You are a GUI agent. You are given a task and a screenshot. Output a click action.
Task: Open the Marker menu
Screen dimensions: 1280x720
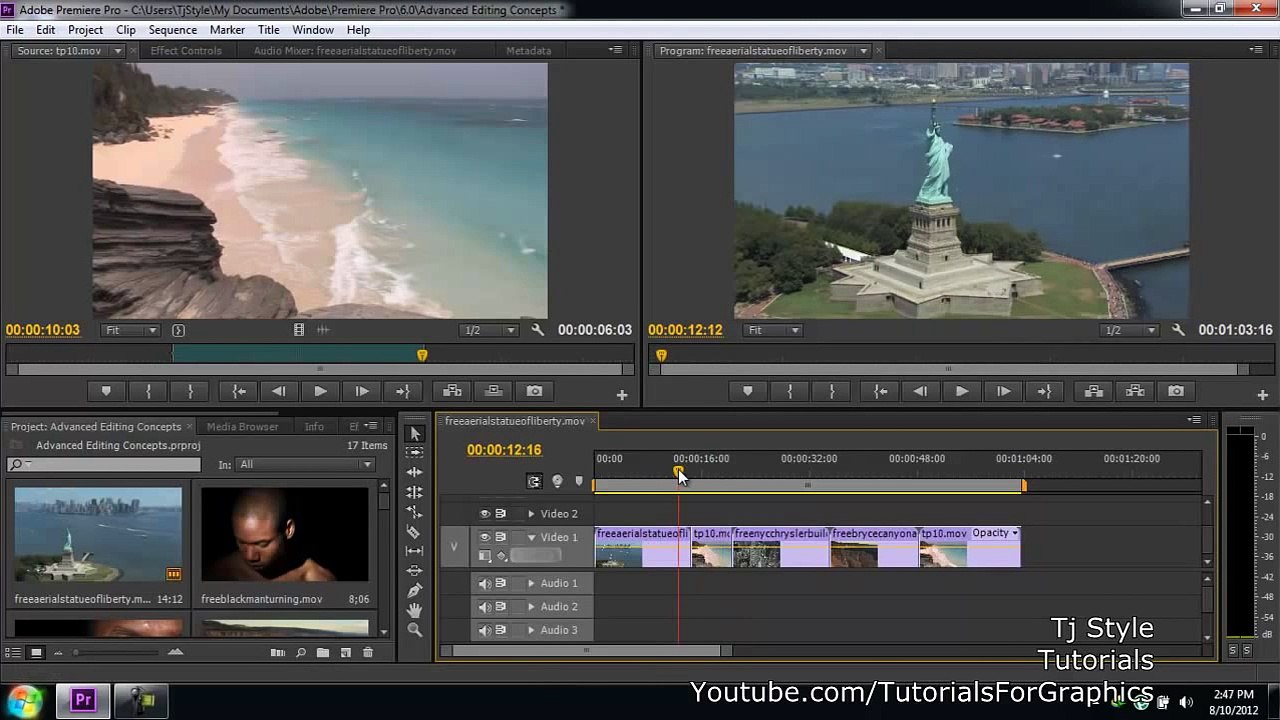tap(227, 30)
